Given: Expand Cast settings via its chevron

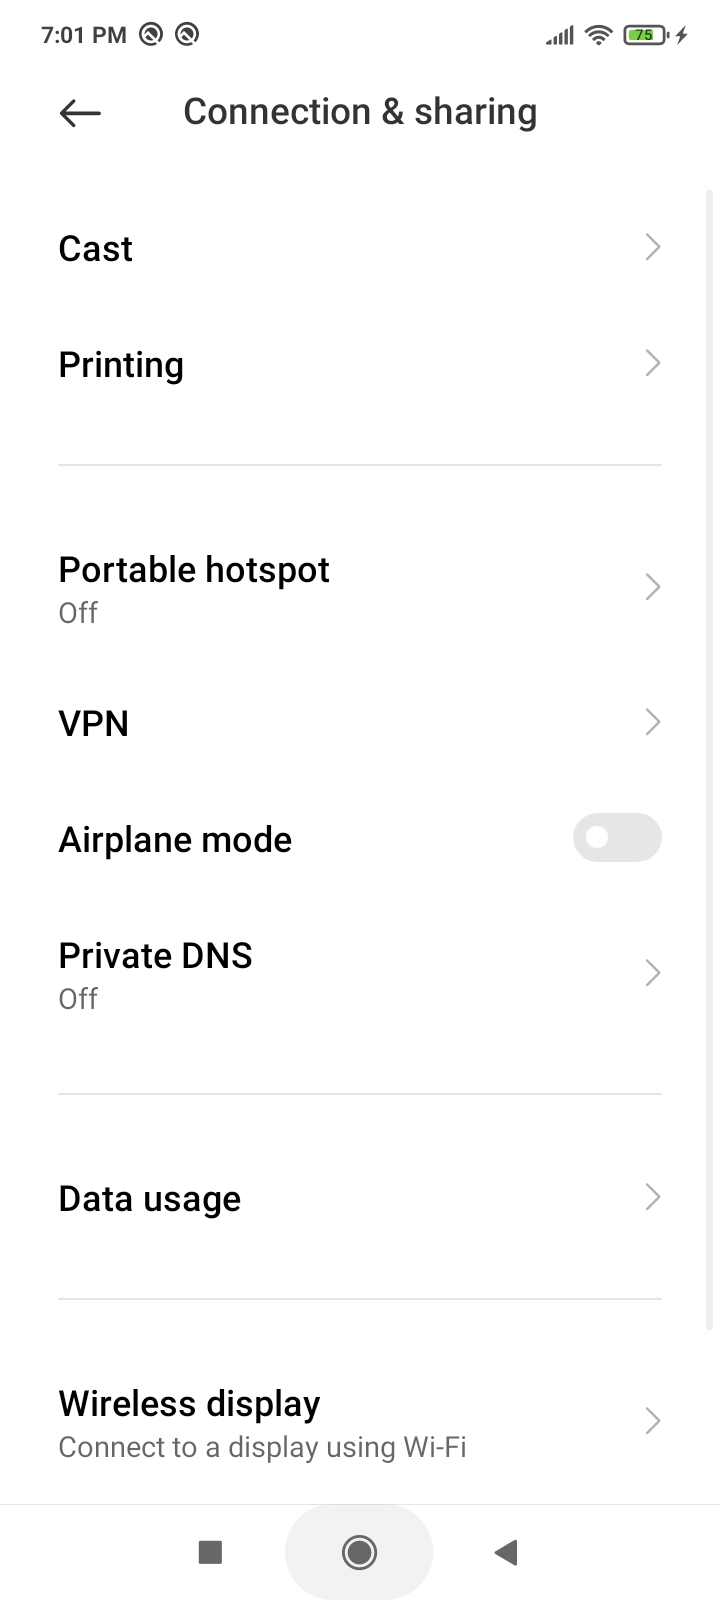Looking at the screenshot, I should pos(653,247).
